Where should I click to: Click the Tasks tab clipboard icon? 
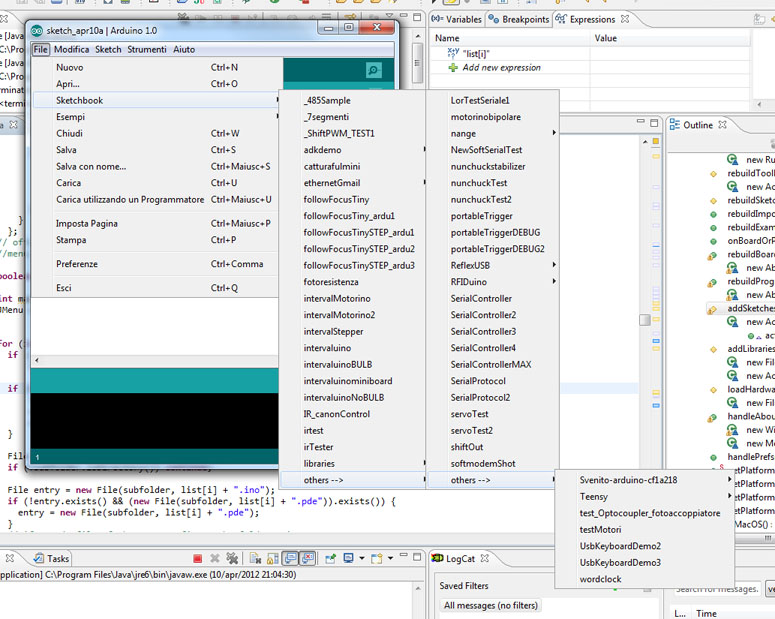coord(39,558)
